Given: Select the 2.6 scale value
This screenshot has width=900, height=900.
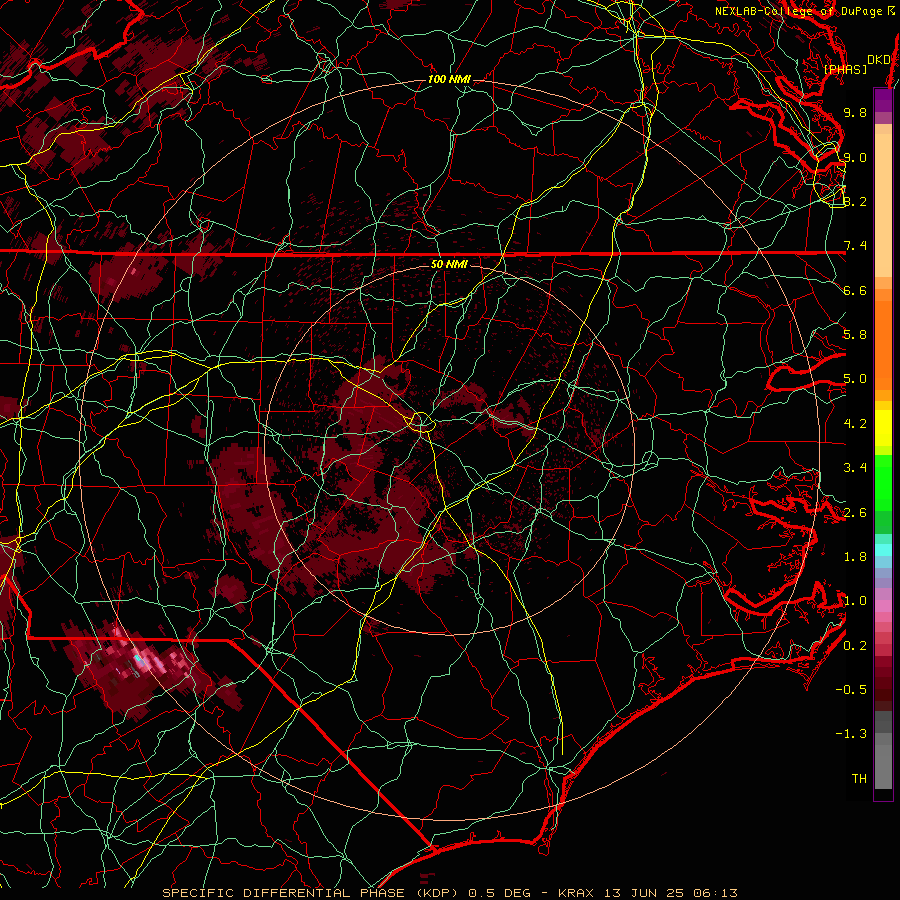Looking at the screenshot, I should [855, 513].
